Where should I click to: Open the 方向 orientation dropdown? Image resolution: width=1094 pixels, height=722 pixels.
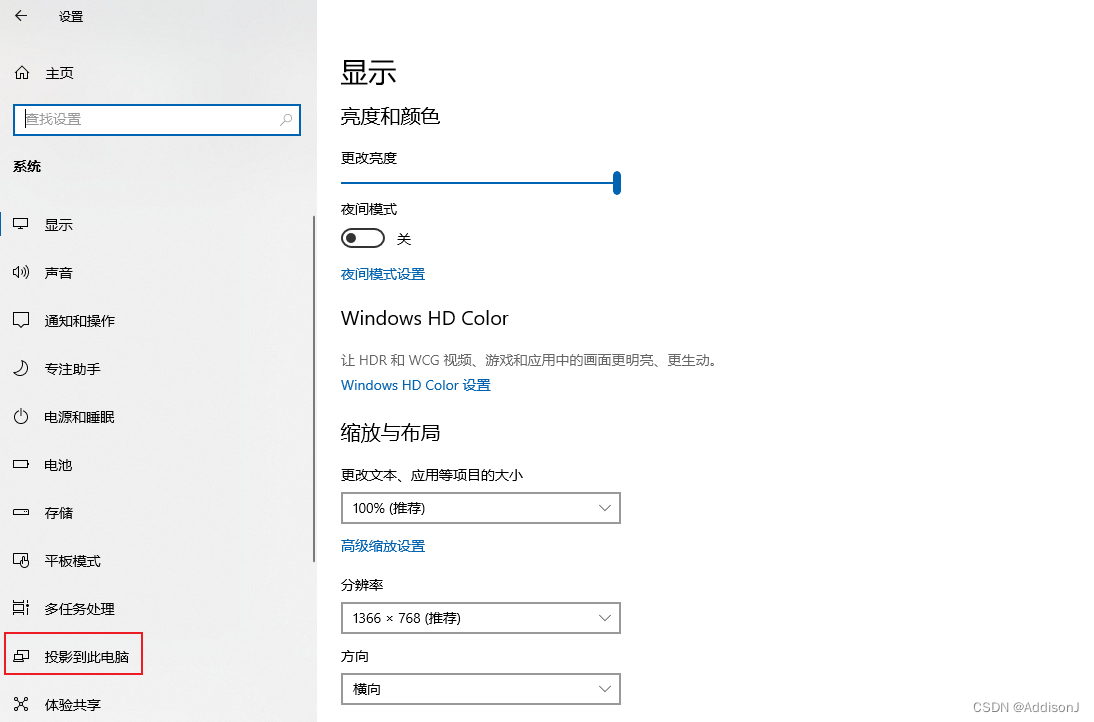coord(480,689)
